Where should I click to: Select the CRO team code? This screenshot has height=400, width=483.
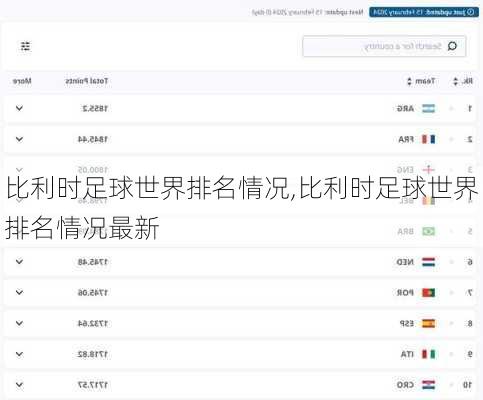(x=405, y=385)
